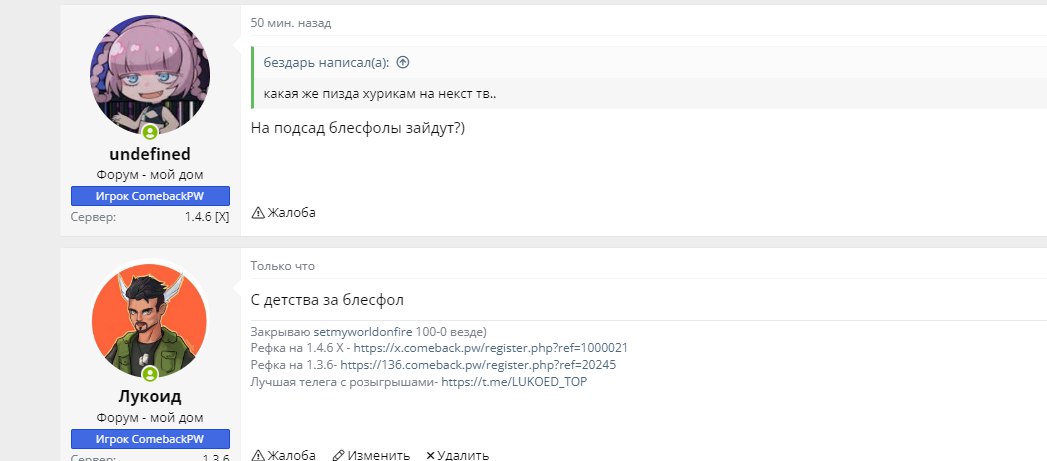This screenshot has width=1047, height=461.
Task: Edit the post with Изменить pencil
Action: coord(371,455)
